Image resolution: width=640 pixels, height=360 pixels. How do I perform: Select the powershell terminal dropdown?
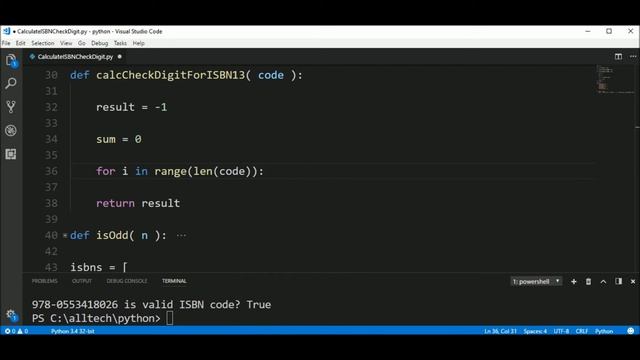[x=536, y=281]
